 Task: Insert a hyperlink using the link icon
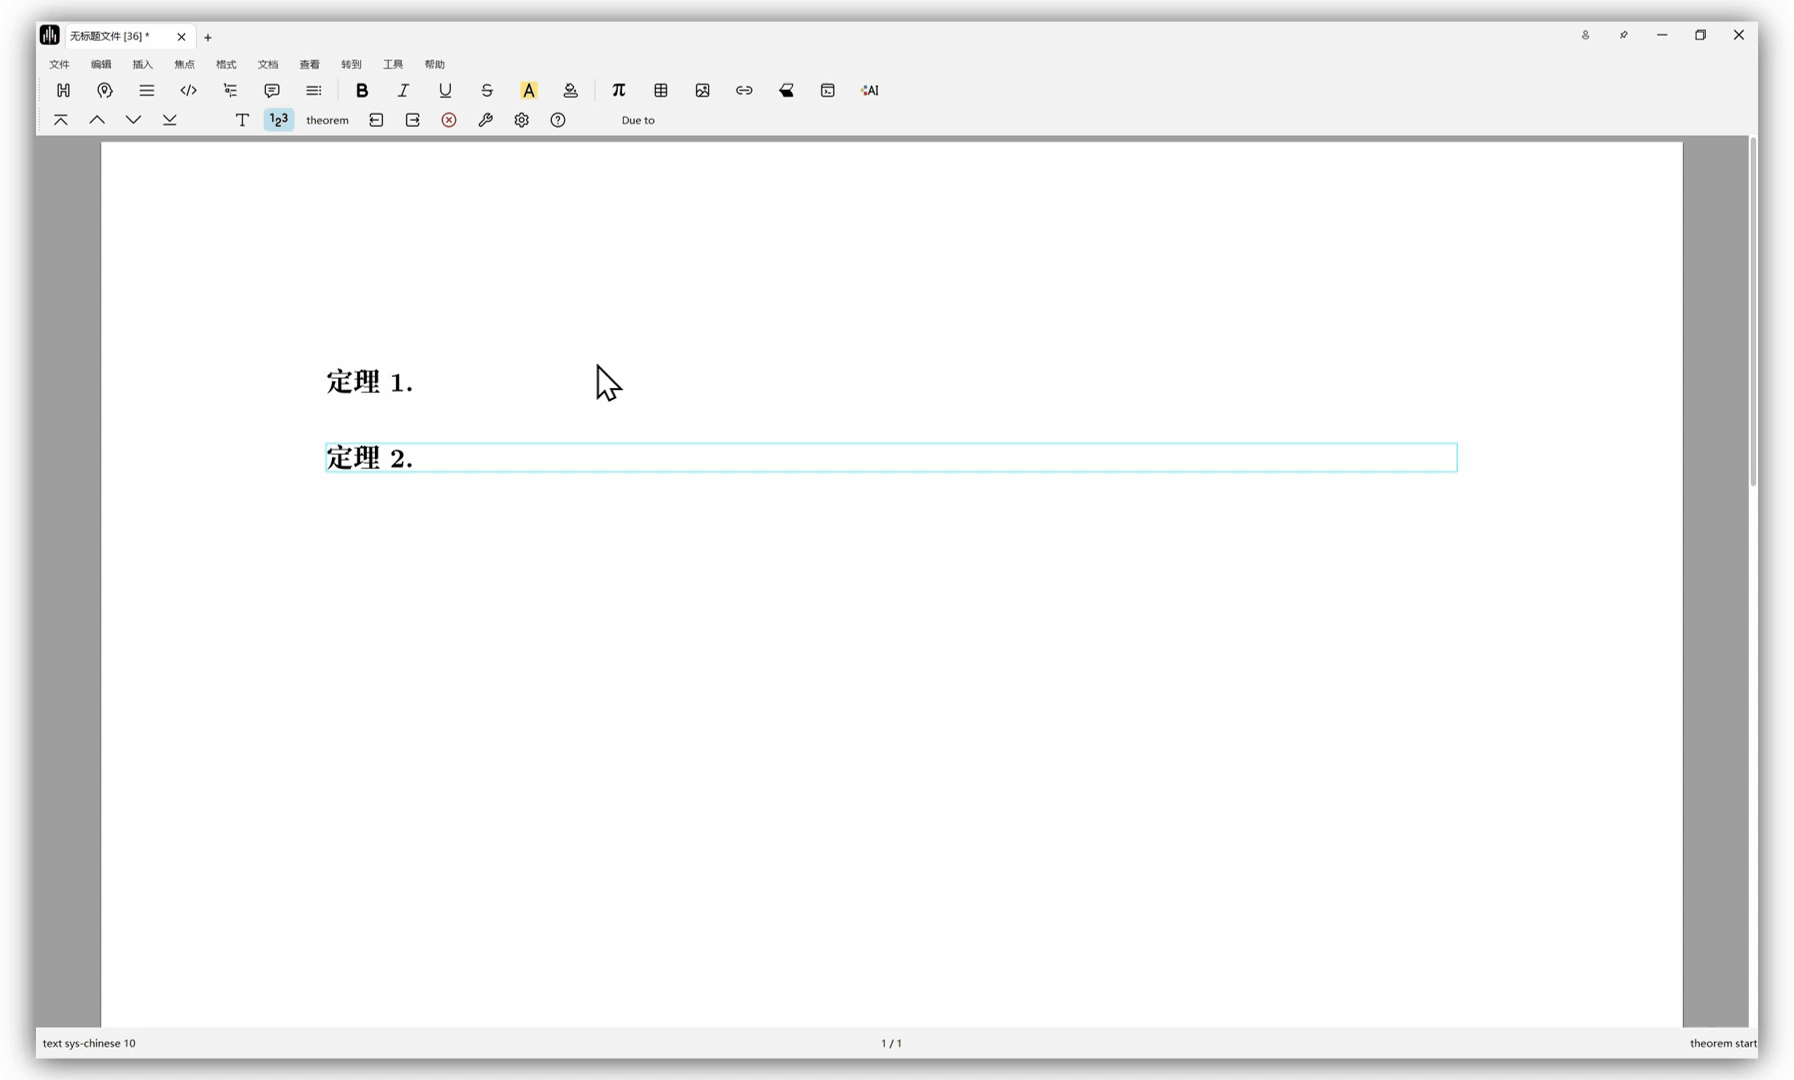click(x=744, y=90)
